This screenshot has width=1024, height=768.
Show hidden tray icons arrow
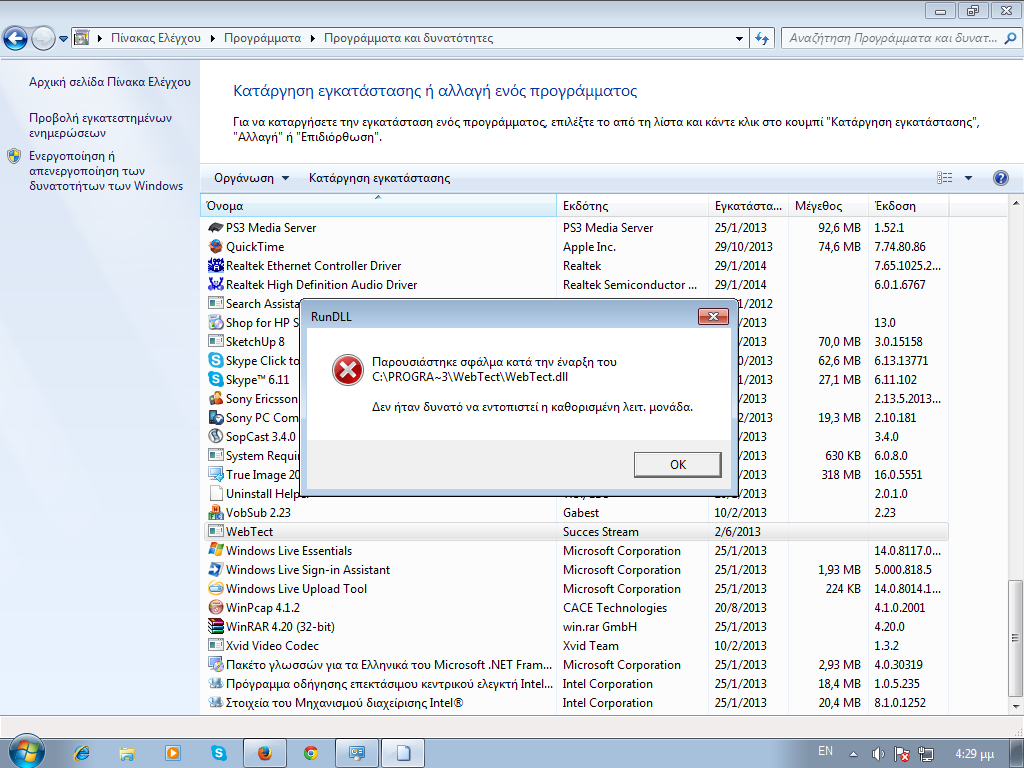(x=854, y=754)
